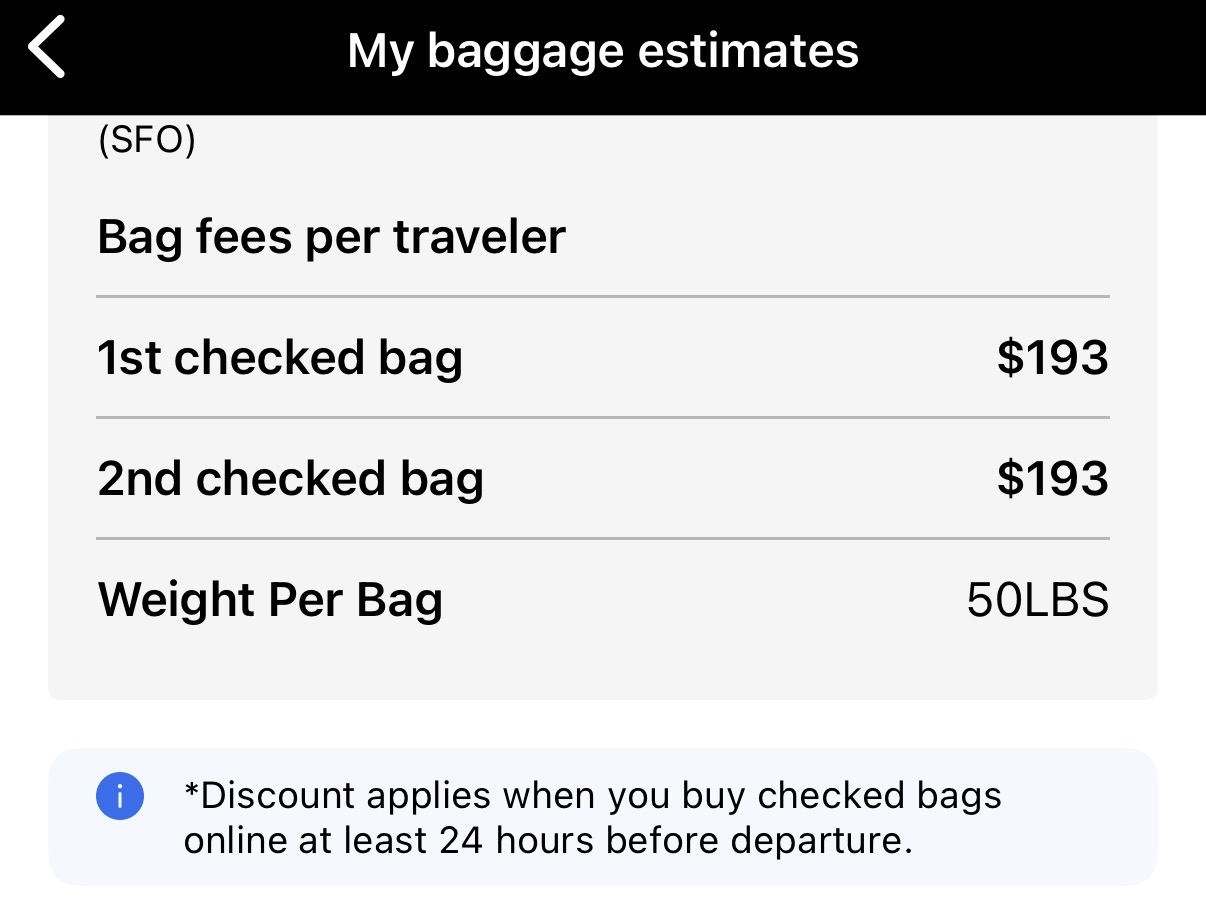The height and width of the screenshot is (918, 1206).
Task: Click the 50LBS weight value
Action: point(1037,600)
